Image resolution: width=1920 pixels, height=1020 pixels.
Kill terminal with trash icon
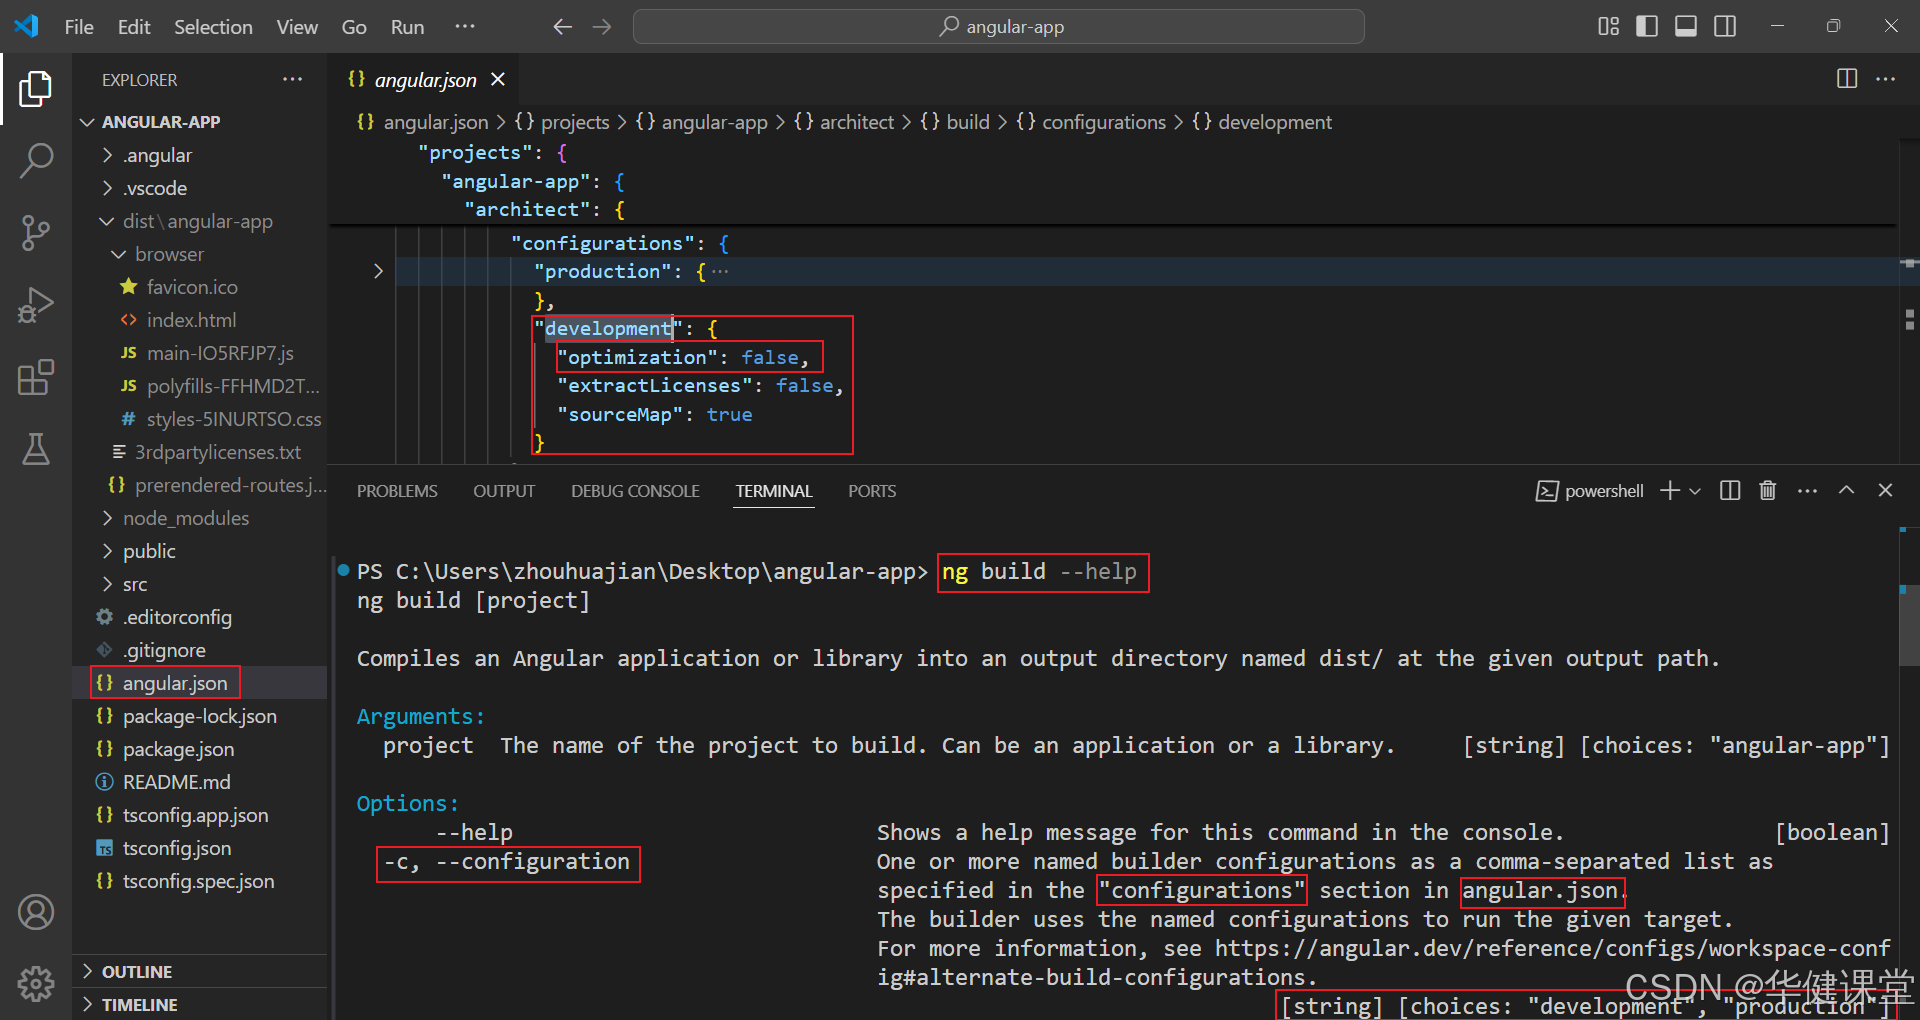click(1768, 490)
